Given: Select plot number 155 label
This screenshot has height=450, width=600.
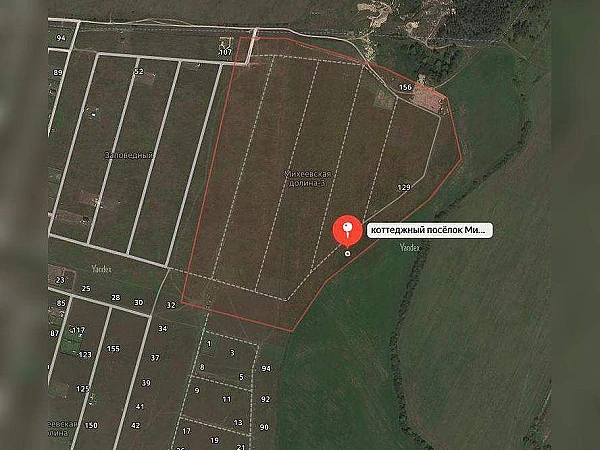Looking at the screenshot, I should click(x=113, y=349).
